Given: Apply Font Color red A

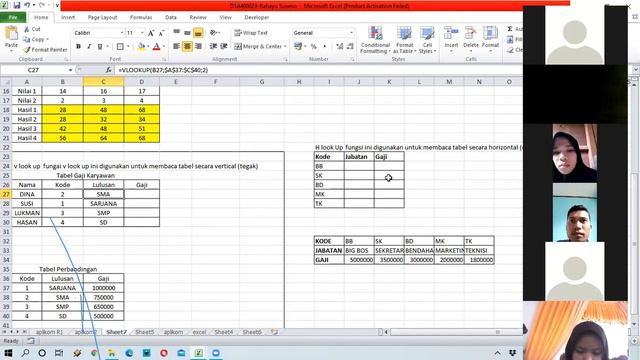Looking at the screenshot, I should coord(156,47).
